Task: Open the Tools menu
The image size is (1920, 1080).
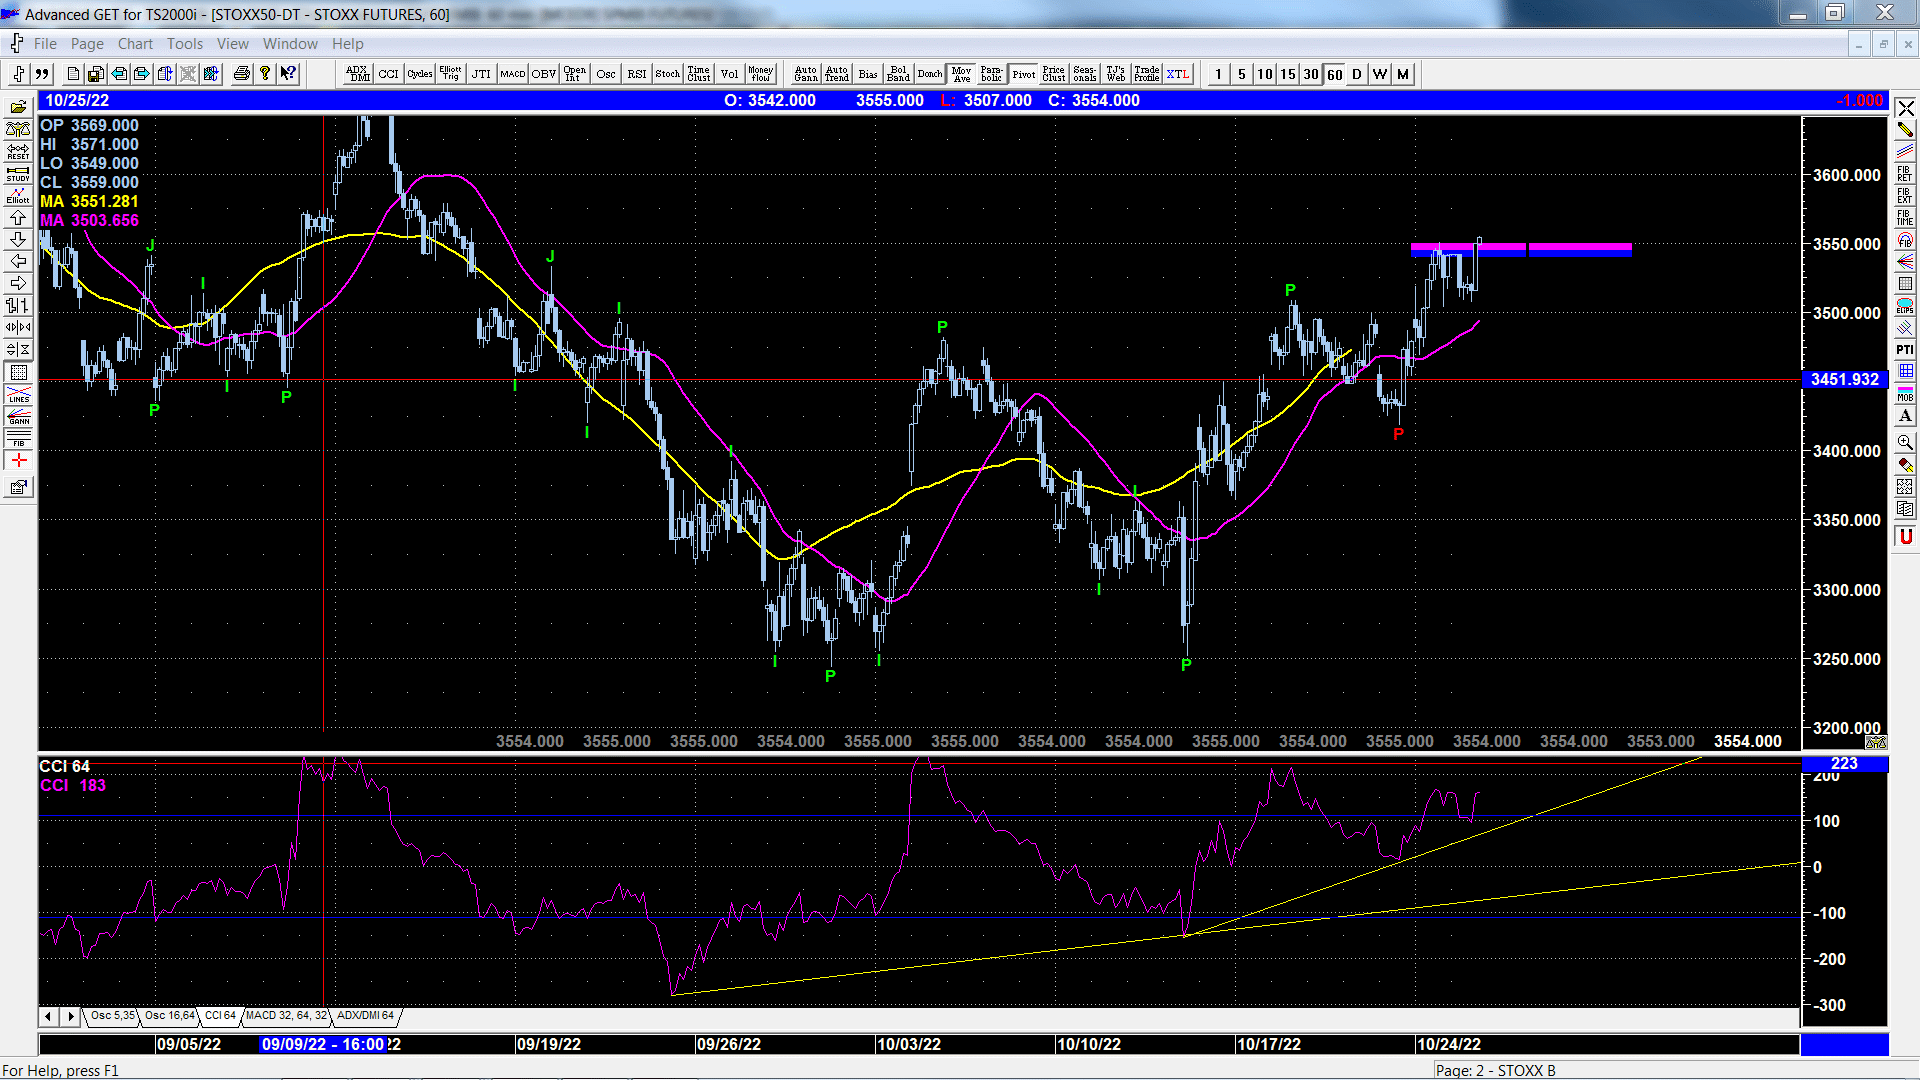Action: tap(185, 44)
